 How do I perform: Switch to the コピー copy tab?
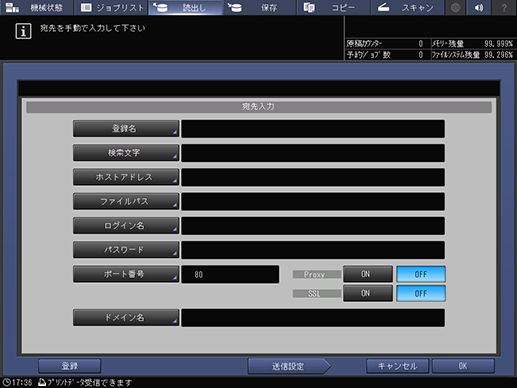[334, 7]
